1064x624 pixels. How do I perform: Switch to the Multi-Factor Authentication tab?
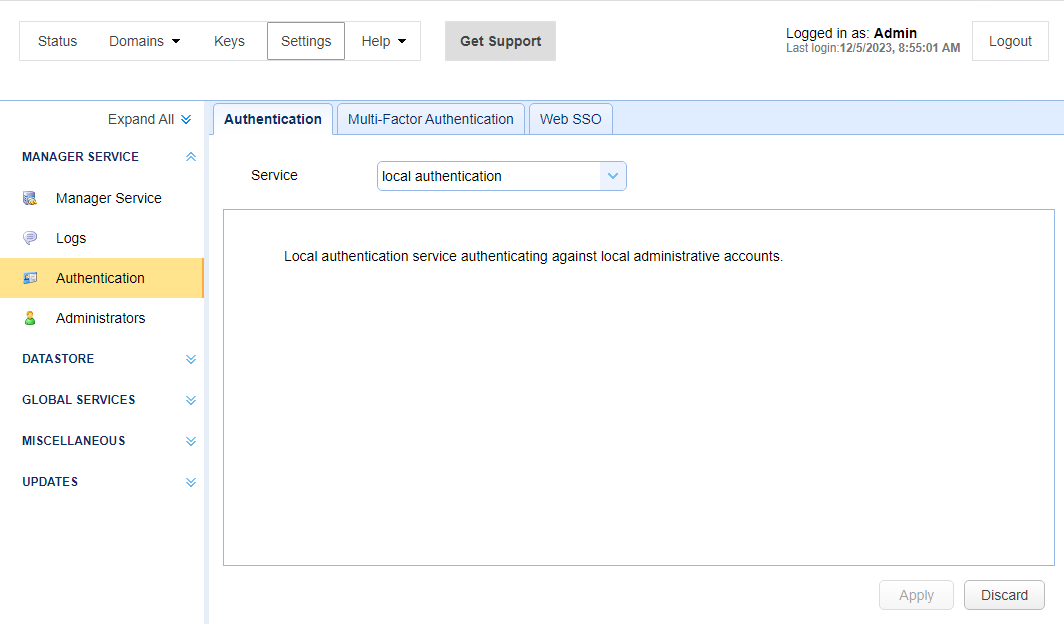(x=430, y=119)
